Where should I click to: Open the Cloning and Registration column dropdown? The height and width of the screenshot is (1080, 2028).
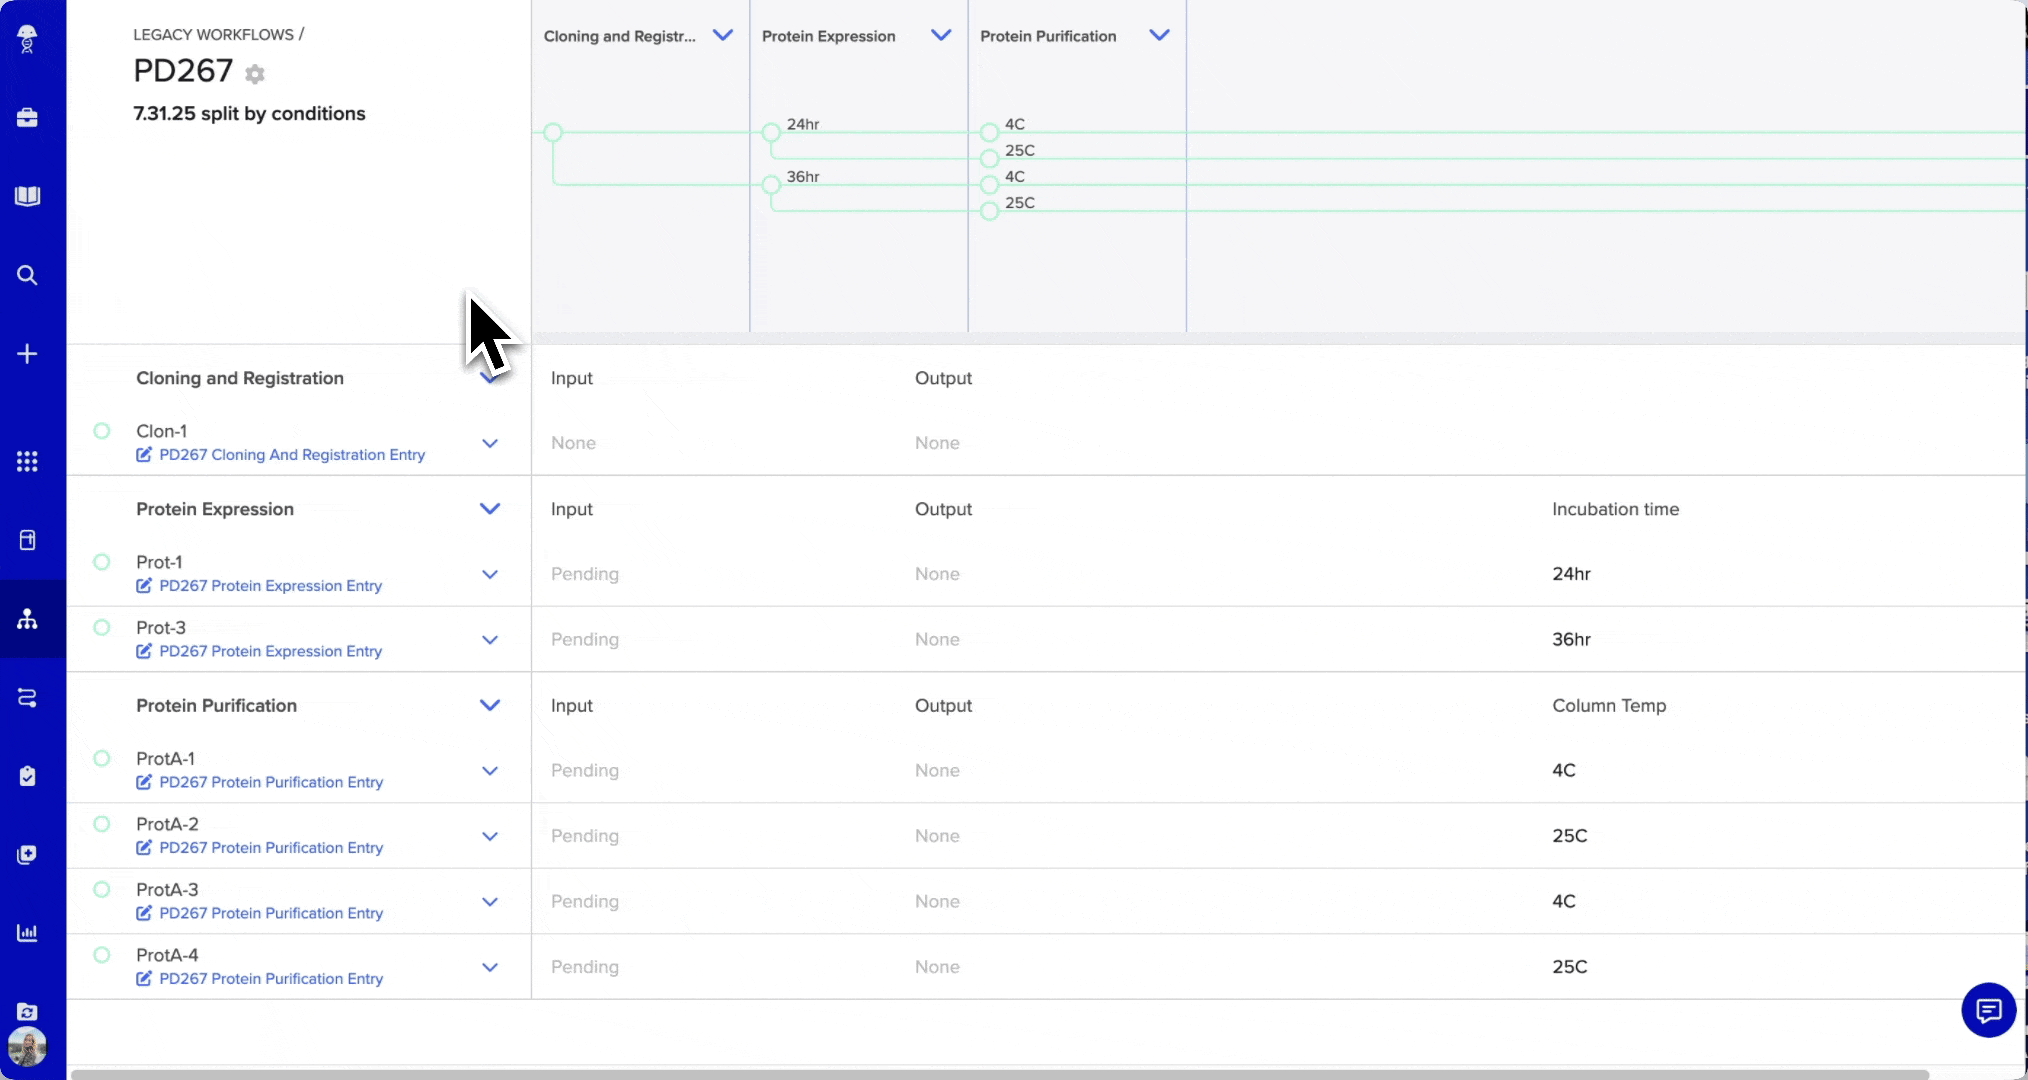723,35
